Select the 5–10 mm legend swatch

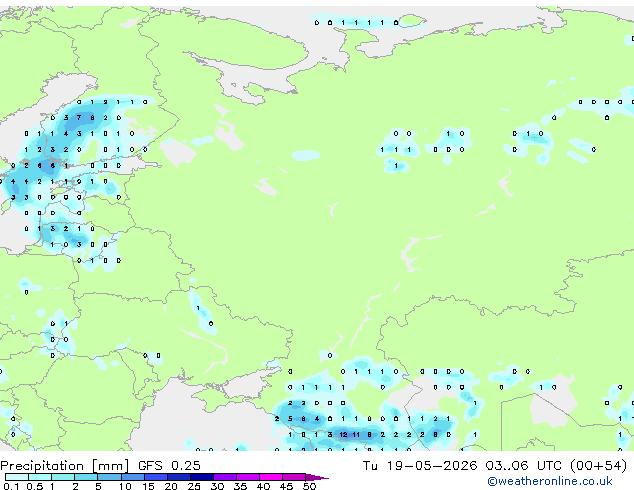(109, 477)
